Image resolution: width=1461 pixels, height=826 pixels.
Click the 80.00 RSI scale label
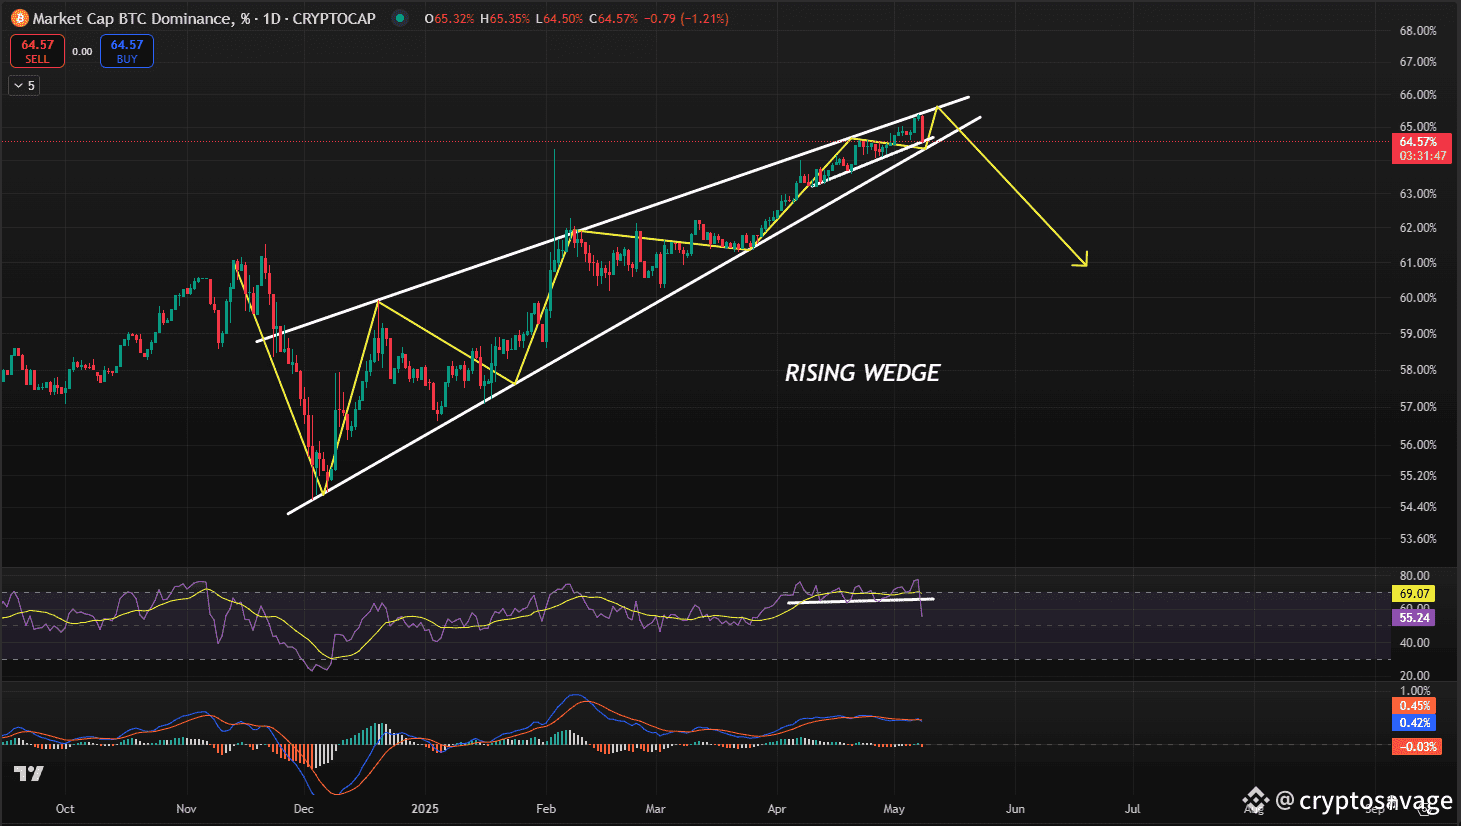pyautogui.click(x=1415, y=576)
